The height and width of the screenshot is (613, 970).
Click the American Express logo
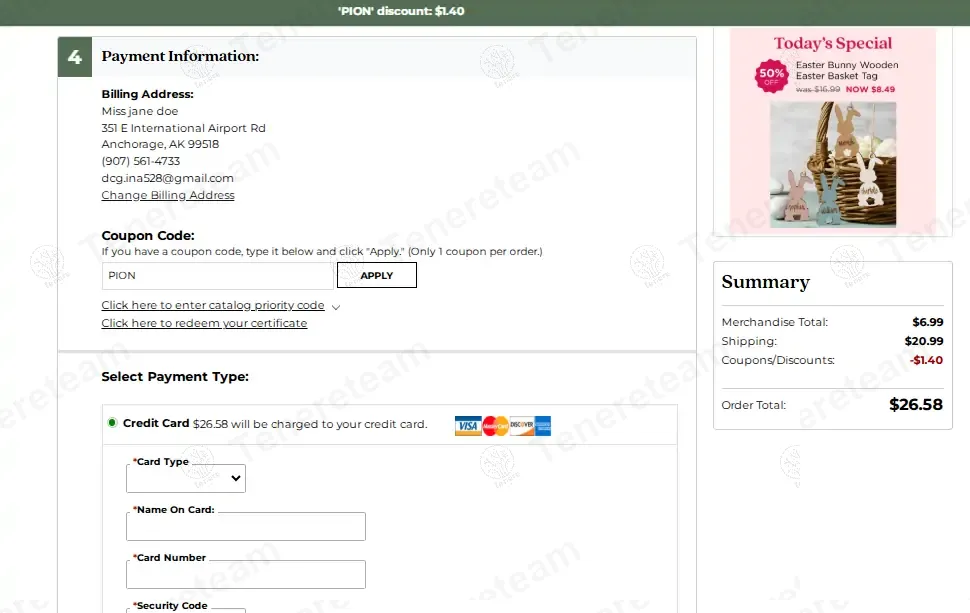pyautogui.click(x=543, y=426)
